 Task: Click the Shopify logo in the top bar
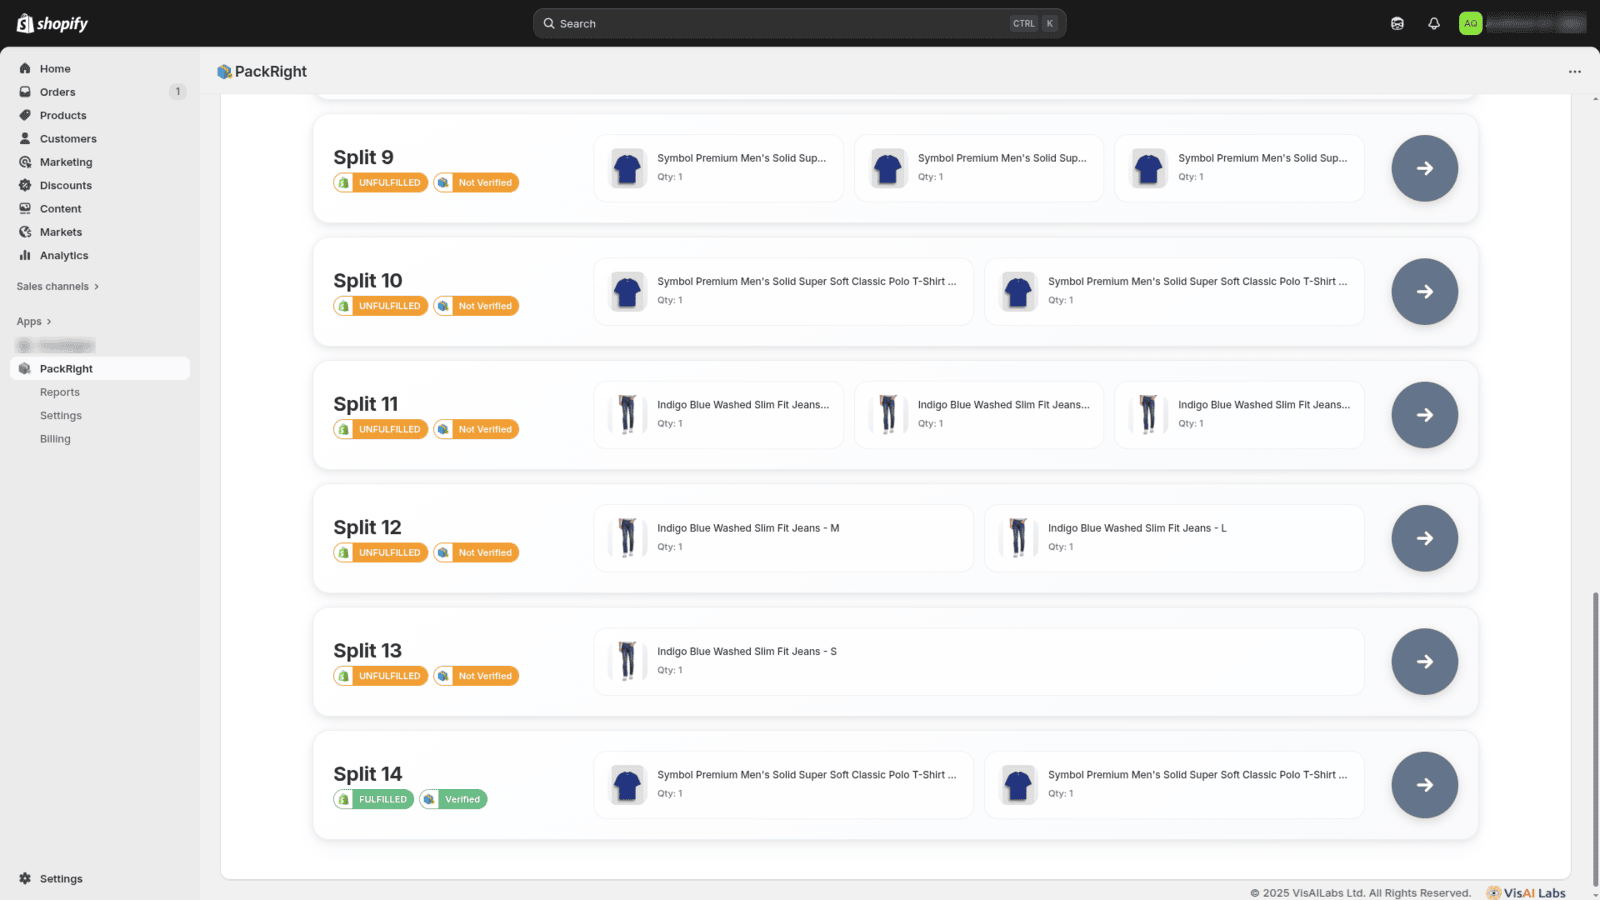50,22
